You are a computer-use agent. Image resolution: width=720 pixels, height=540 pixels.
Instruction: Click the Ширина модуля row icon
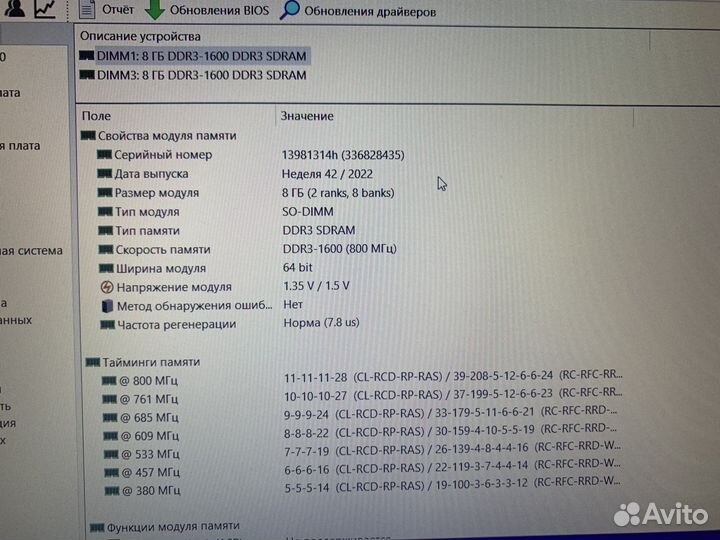pyautogui.click(x=107, y=268)
